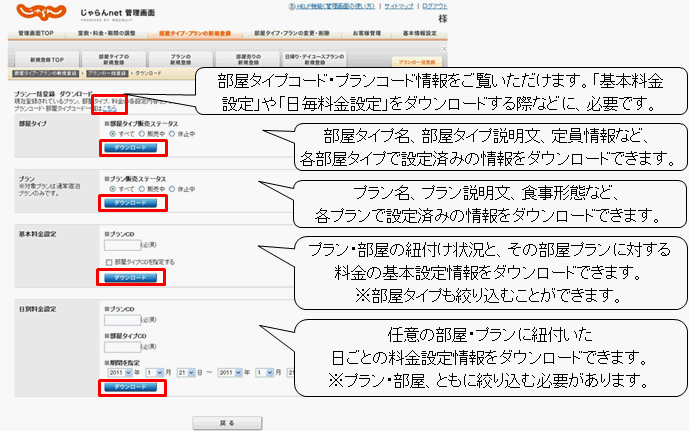
Task: Click ダウンロード in 部屋タイプ section
Action: [x=131, y=148]
